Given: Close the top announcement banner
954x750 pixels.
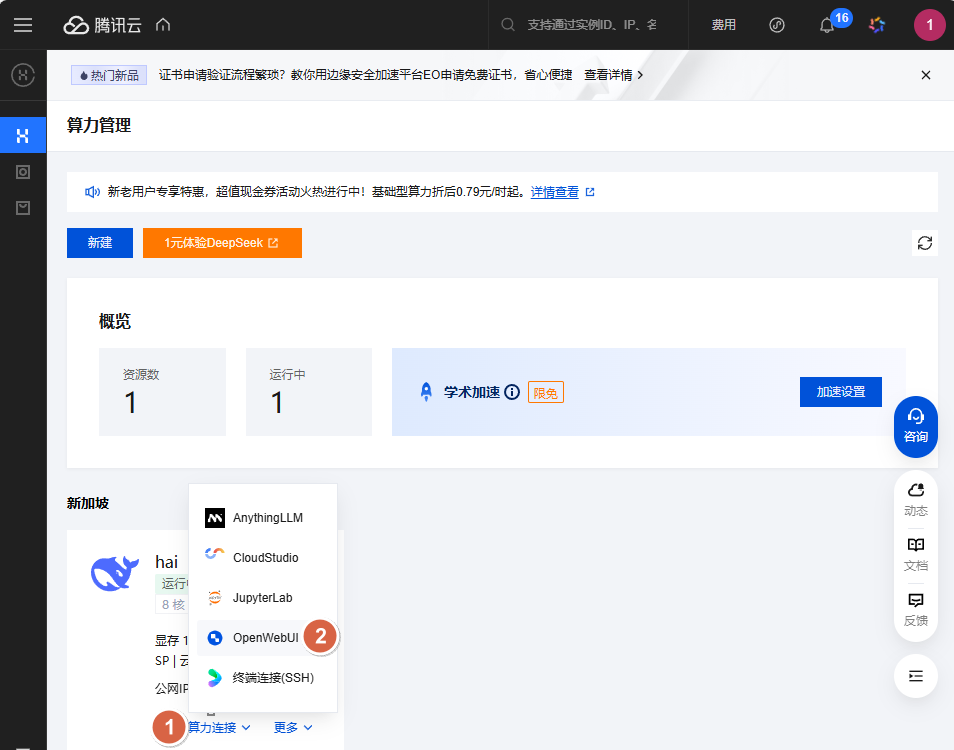Looking at the screenshot, I should coord(925,75).
